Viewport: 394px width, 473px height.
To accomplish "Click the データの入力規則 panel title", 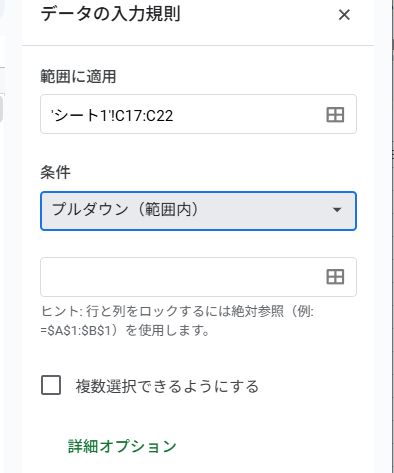I will (110, 14).
